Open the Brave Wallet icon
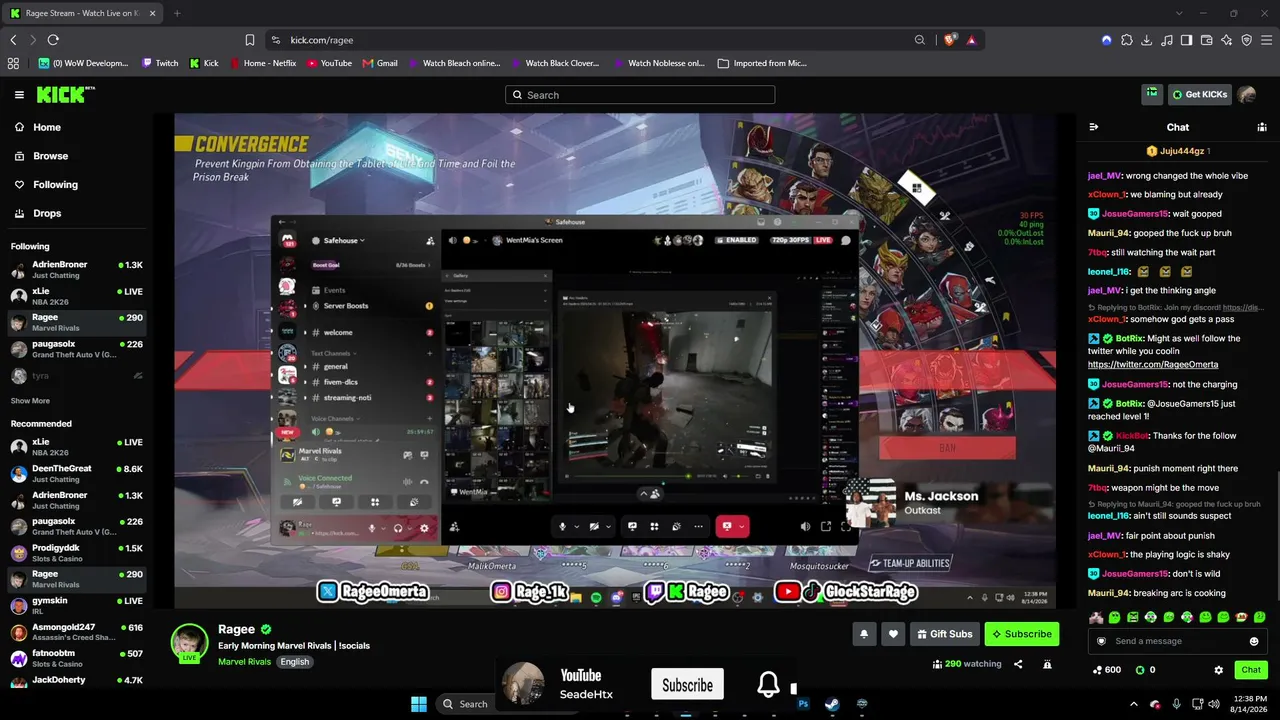The image size is (1280, 720). (x=1207, y=40)
